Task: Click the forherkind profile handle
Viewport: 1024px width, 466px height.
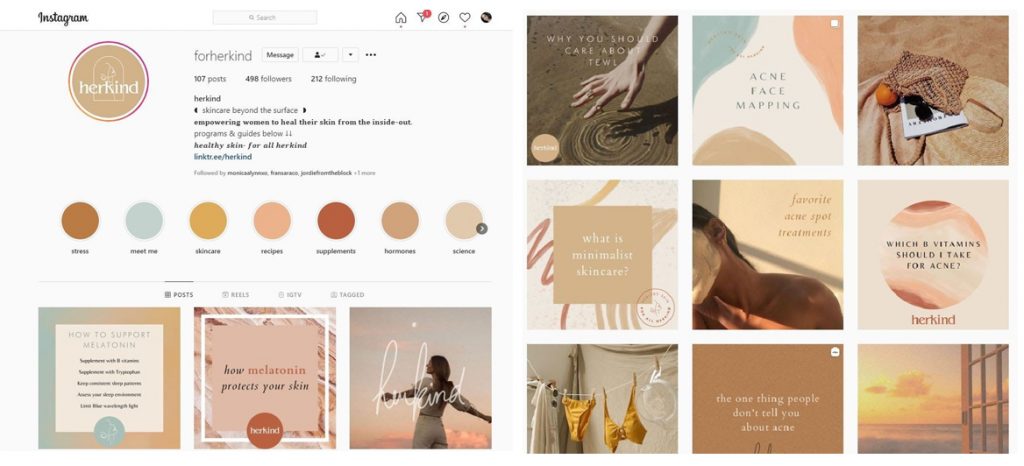Action: pyautogui.click(x=223, y=55)
